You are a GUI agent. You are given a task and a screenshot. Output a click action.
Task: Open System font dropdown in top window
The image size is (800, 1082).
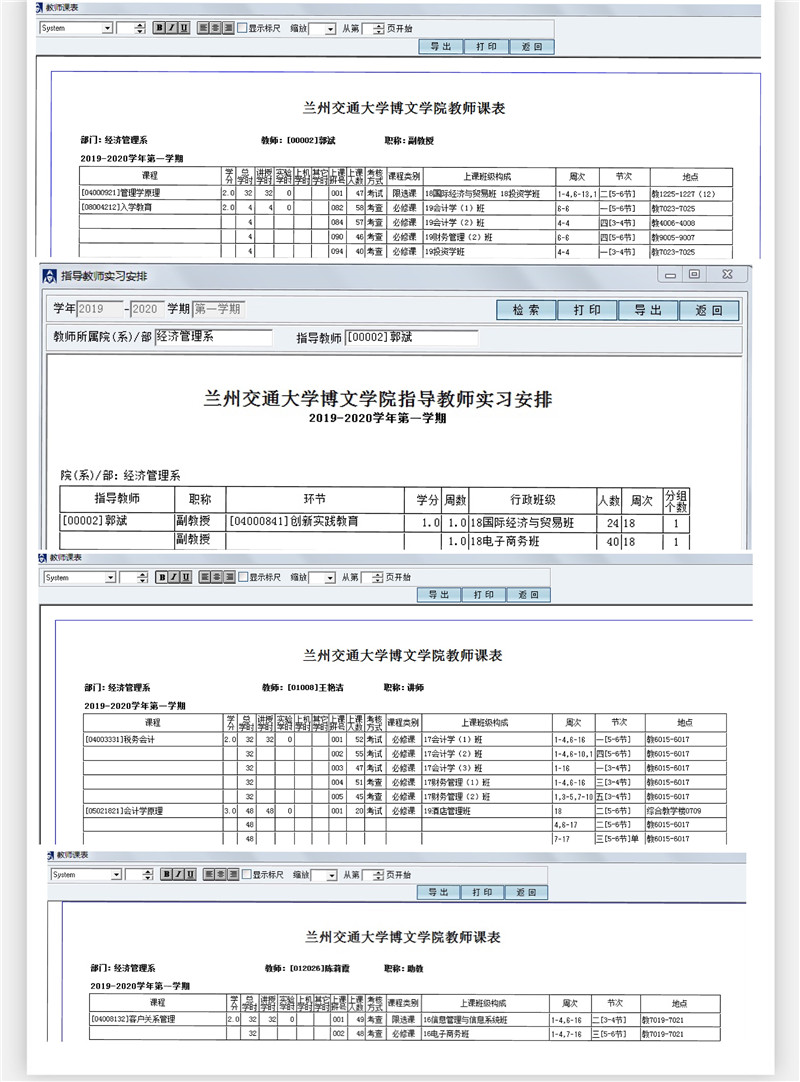point(107,28)
